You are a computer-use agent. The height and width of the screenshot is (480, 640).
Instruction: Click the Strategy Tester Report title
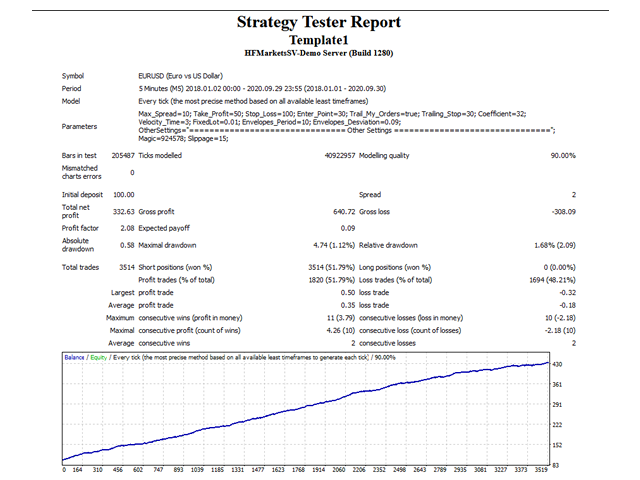point(319,22)
